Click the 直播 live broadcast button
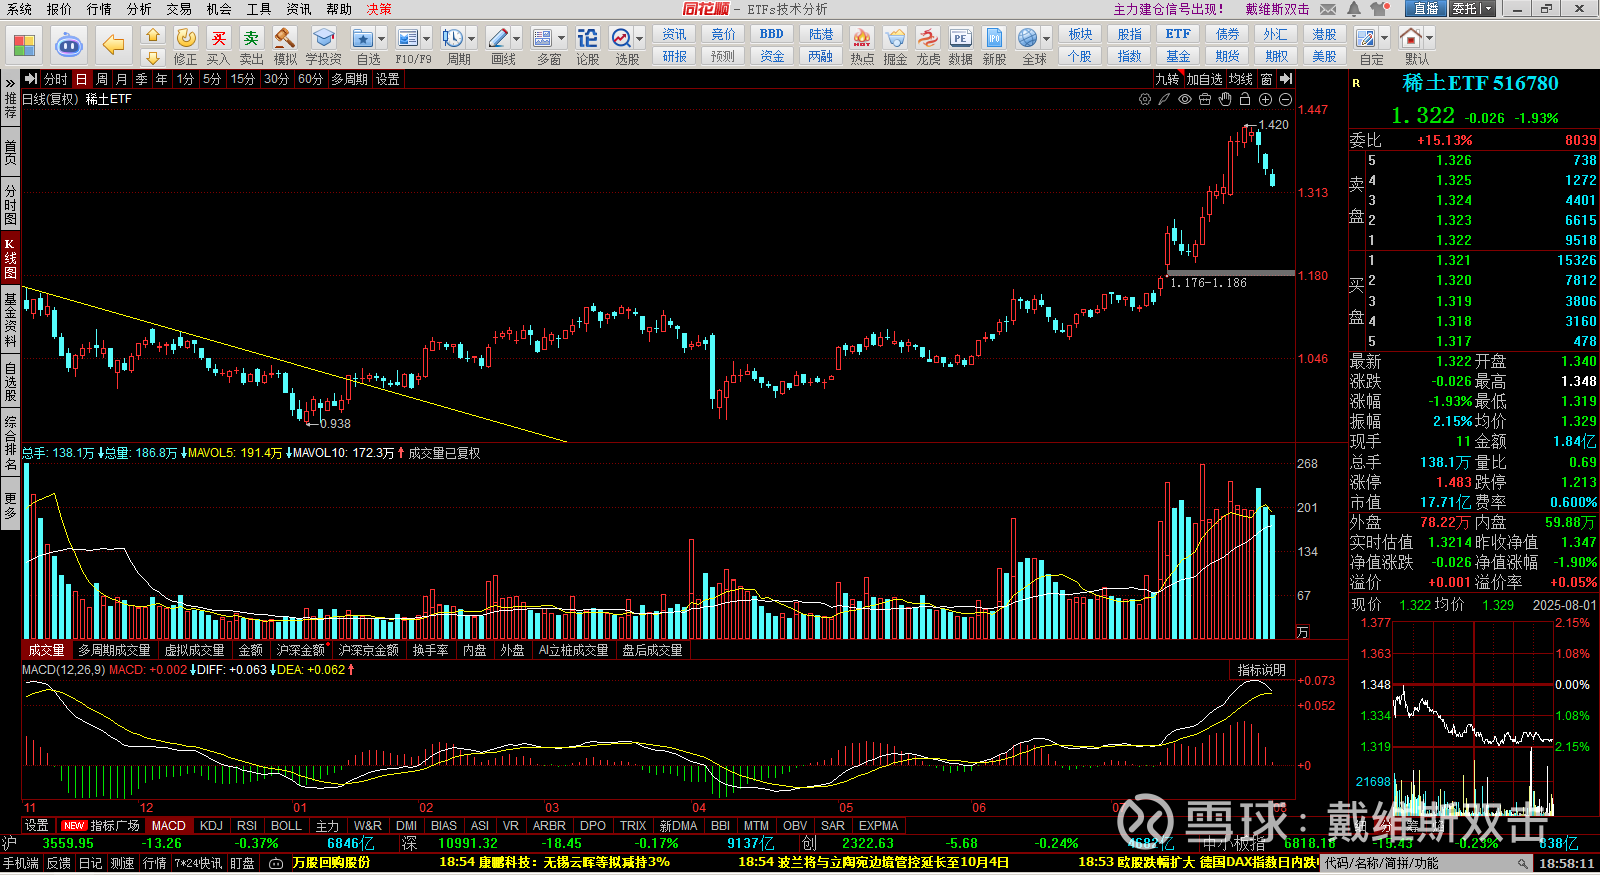This screenshot has width=1600, height=875. [x=1426, y=9]
